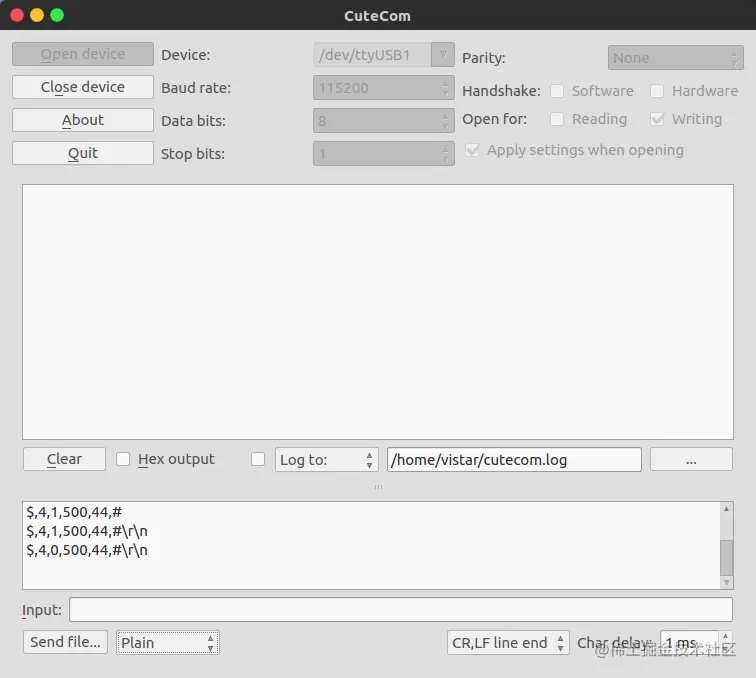Enable logging with the checkbox beside Log to

click(x=258, y=459)
